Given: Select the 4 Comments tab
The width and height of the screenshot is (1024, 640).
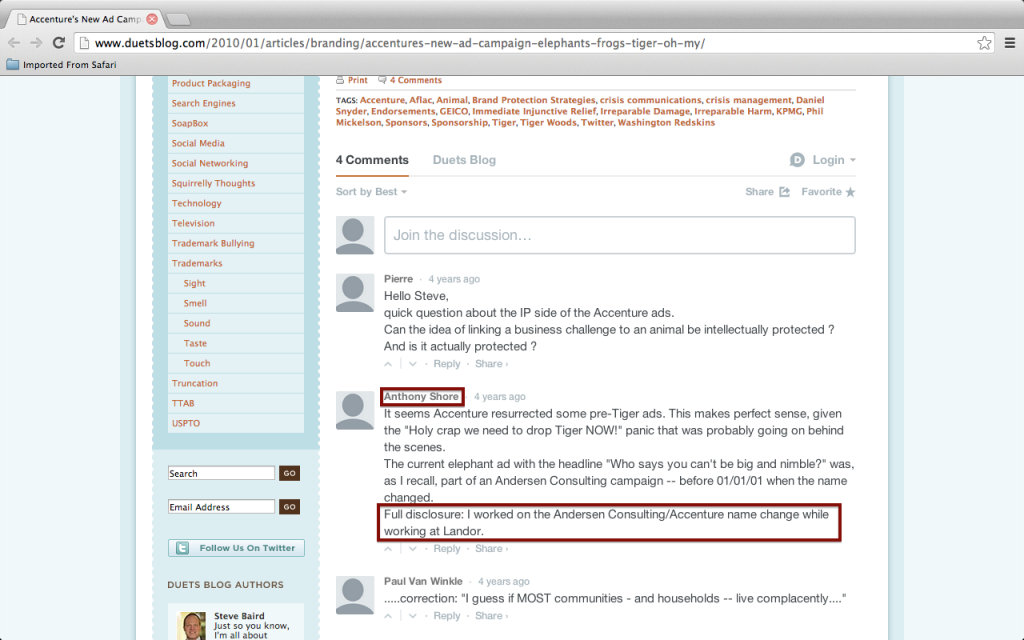Looking at the screenshot, I should click(372, 160).
